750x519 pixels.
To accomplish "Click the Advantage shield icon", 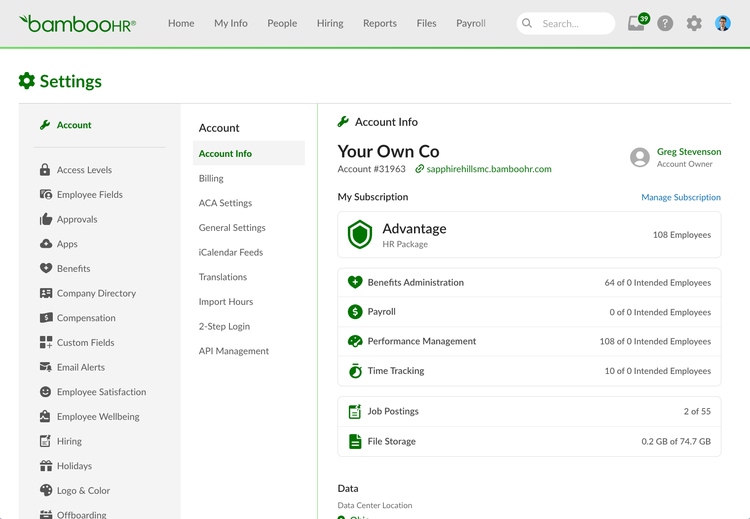I will [360, 234].
